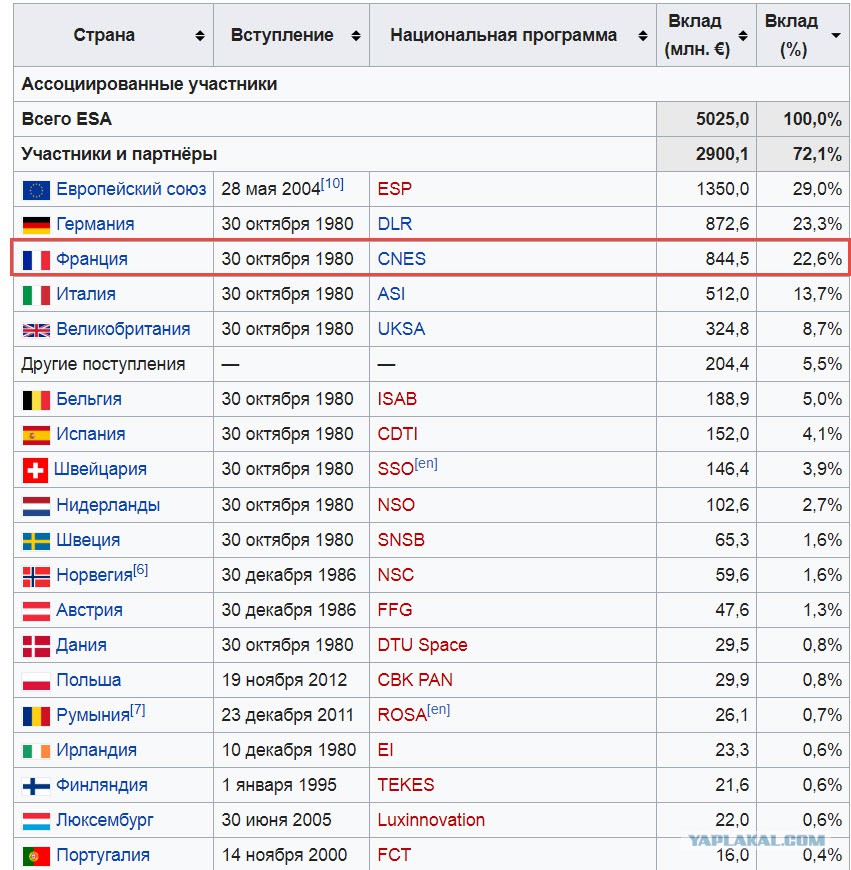Click the Austria flag icon
The image size is (851, 870).
(x=36, y=611)
